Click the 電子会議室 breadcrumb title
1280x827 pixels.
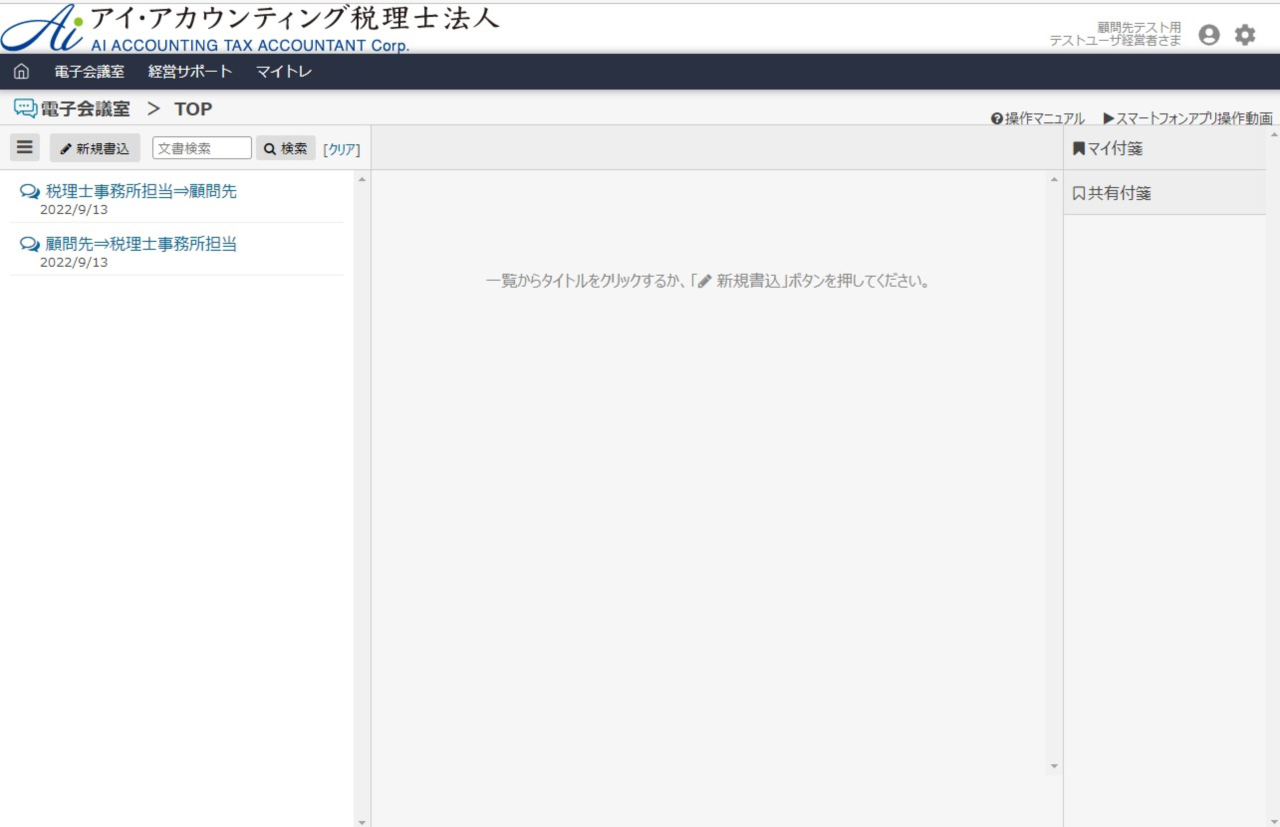85,109
